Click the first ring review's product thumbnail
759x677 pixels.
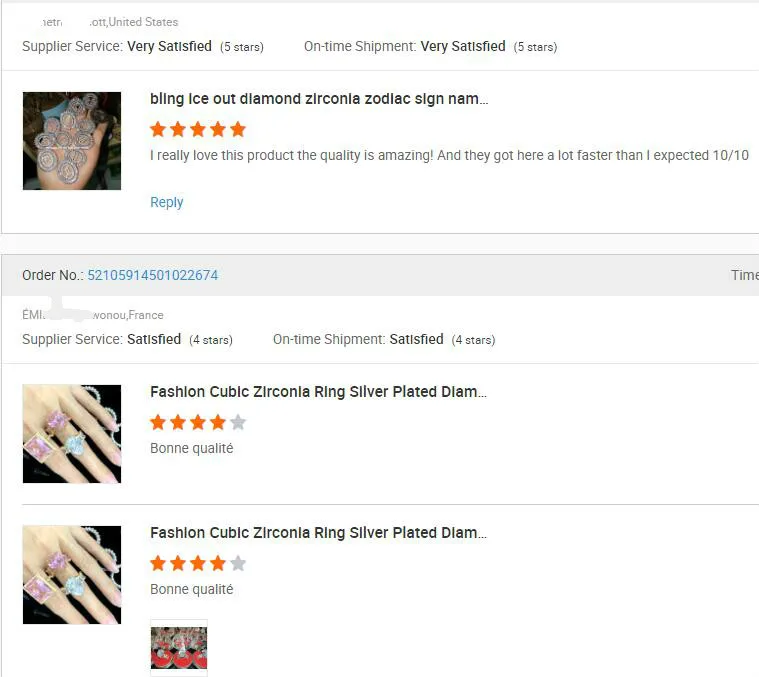click(x=72, y=434)
